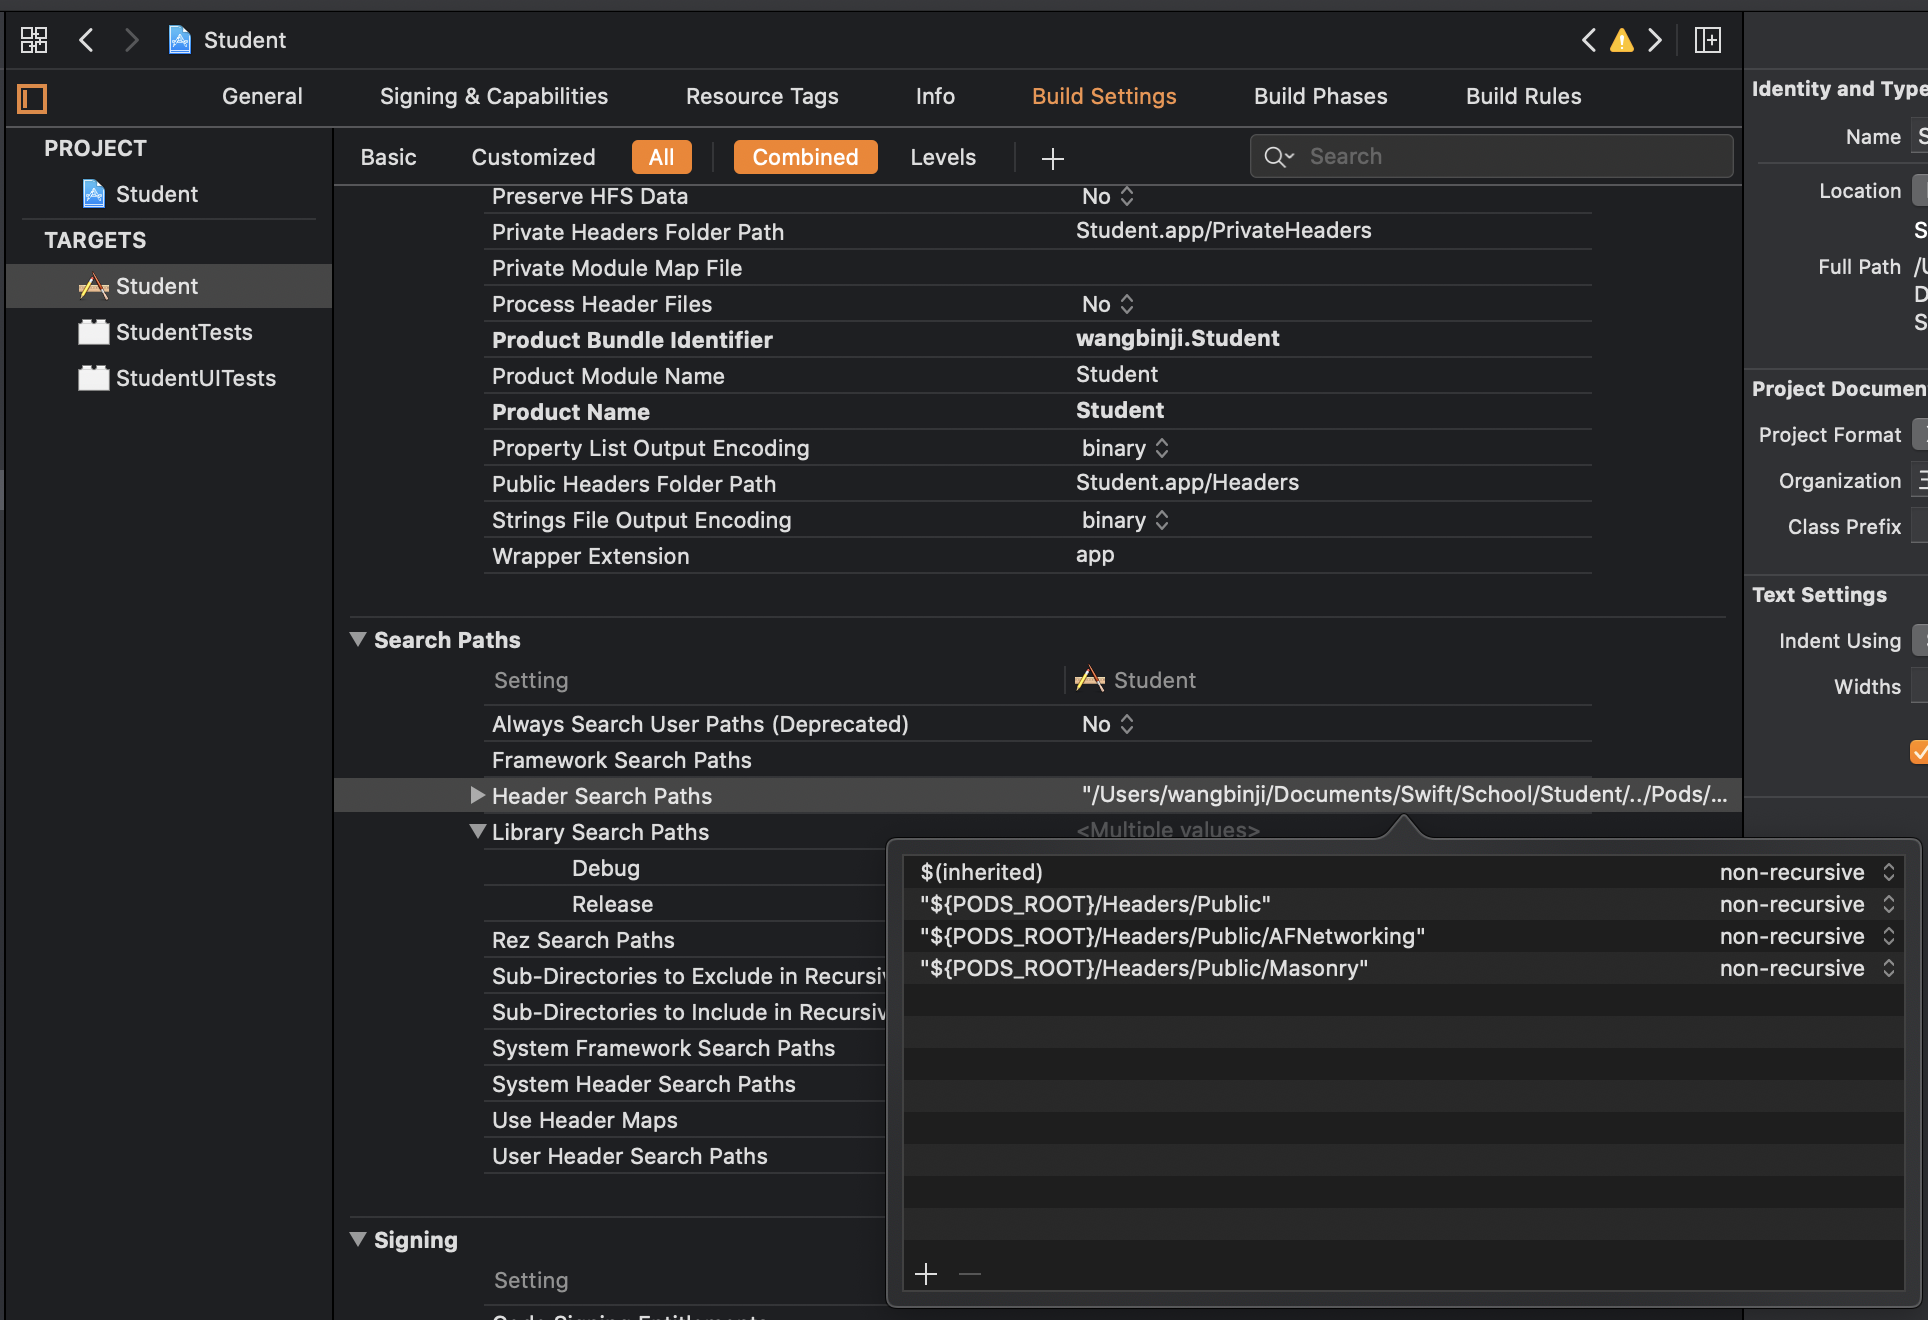1928x1320 pixels.
Task: Toggle Combined view mode
Action: click(x=805, y=157)
